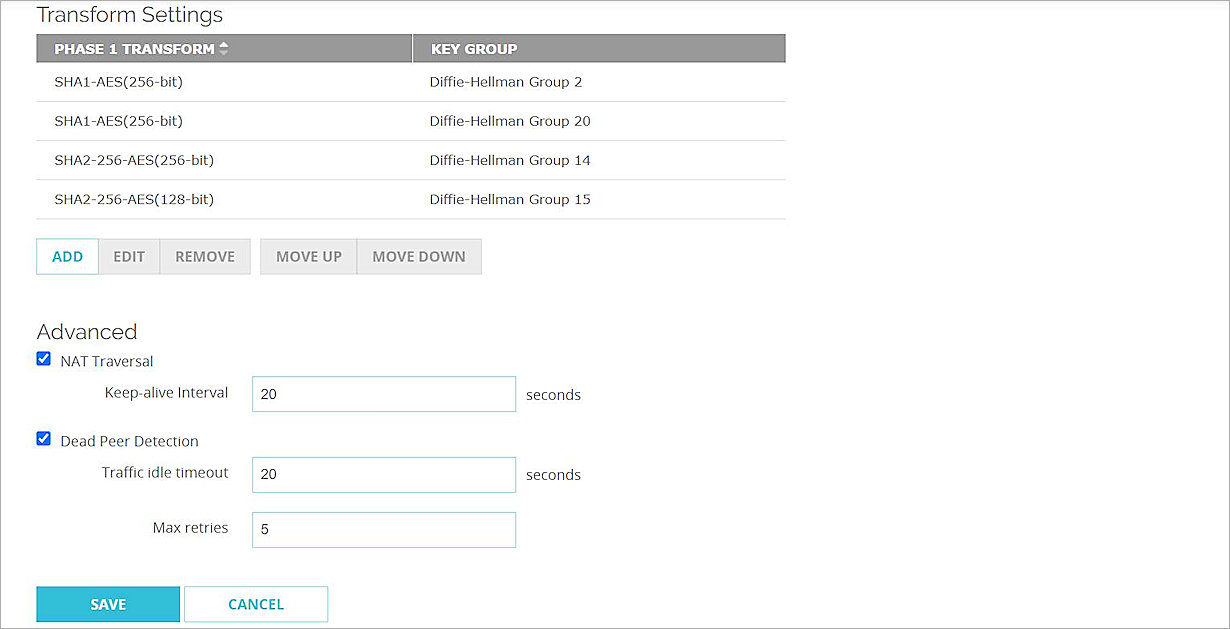
Task: Save the Transform Settings
Action: 107,604
